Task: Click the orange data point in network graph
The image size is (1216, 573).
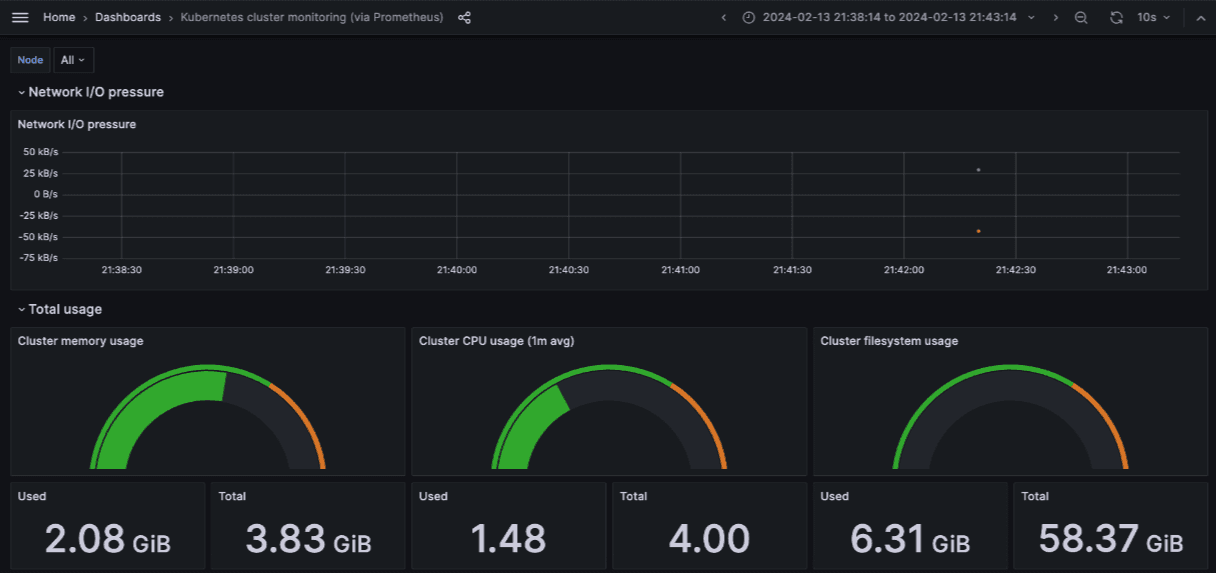Action: [x=978, y=231]
